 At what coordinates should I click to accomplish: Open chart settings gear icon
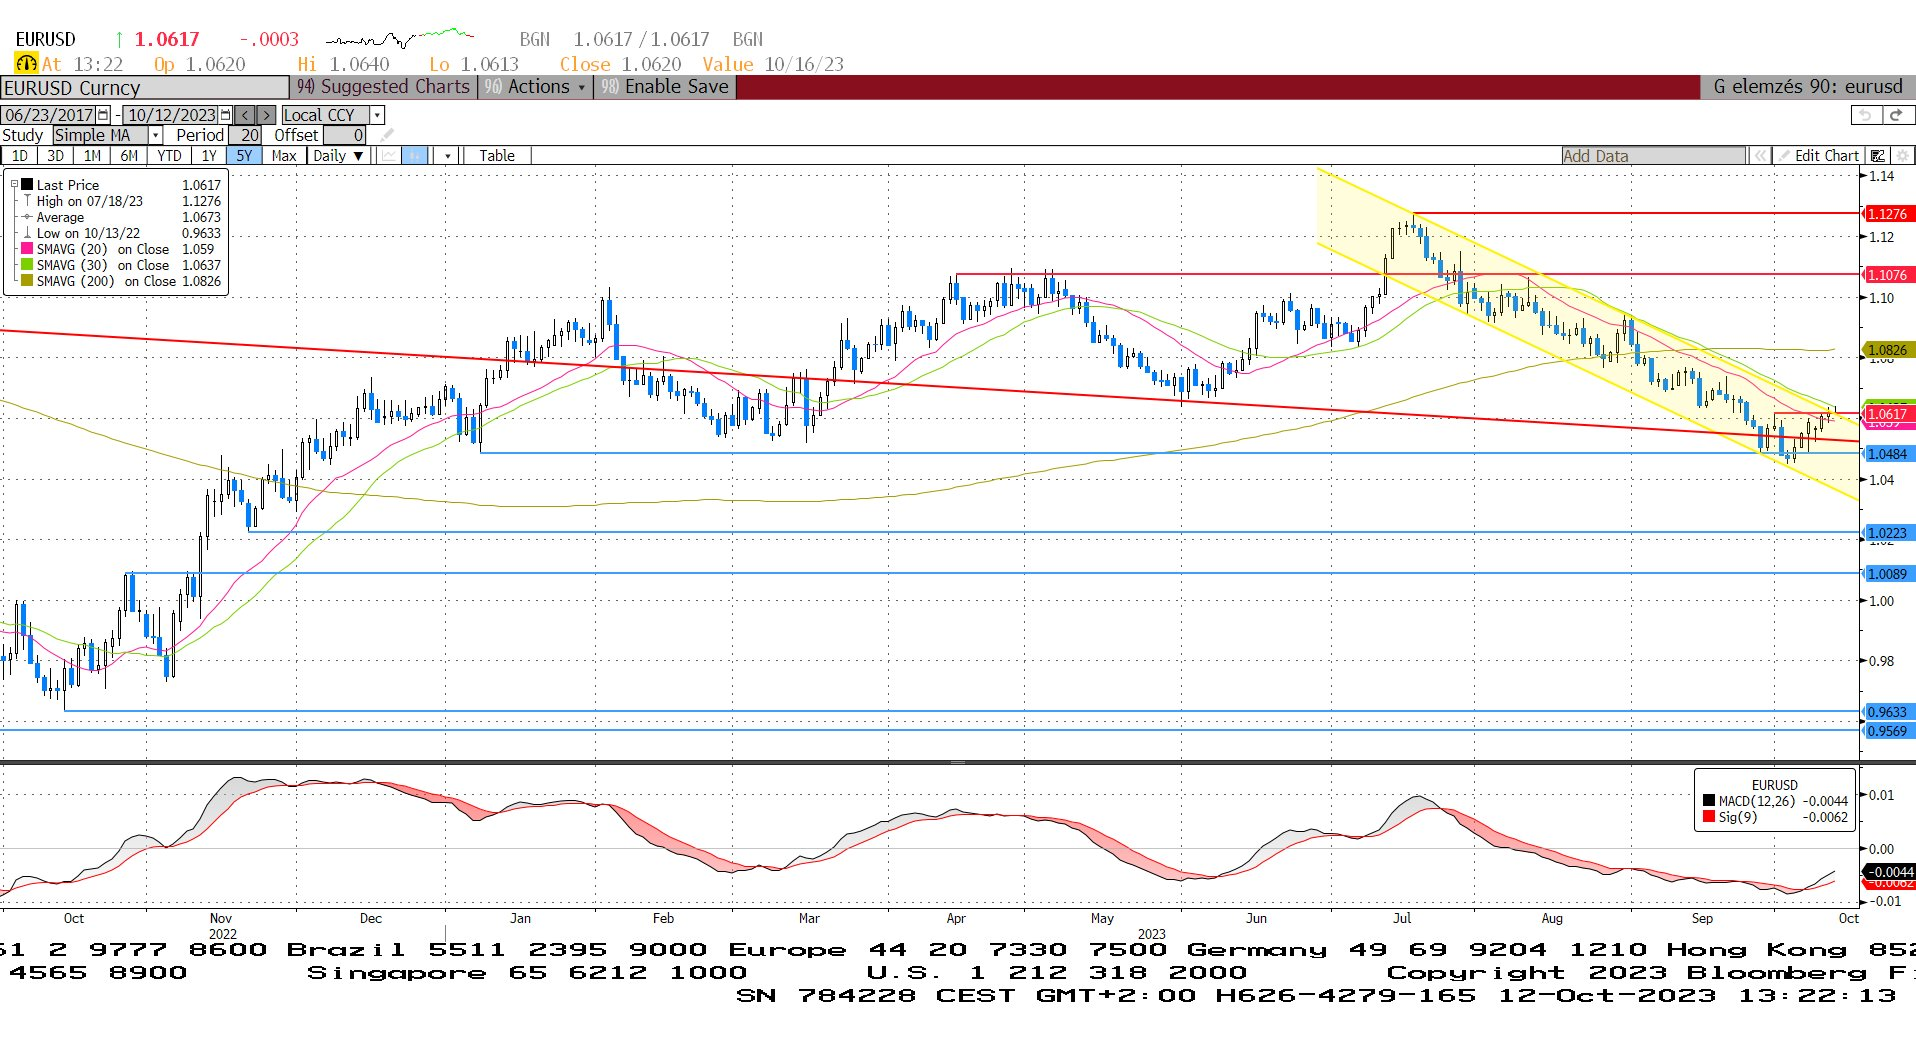tap(1903, 156)
